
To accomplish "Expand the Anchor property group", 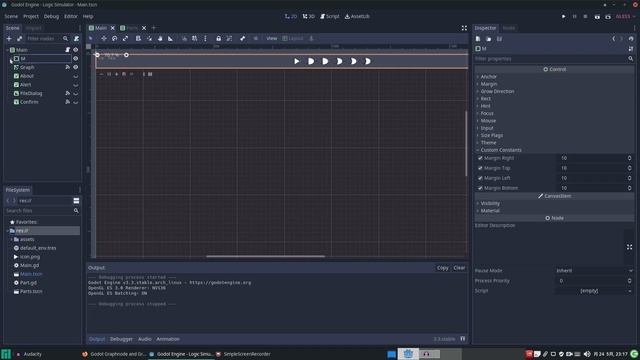I will 488,77.
